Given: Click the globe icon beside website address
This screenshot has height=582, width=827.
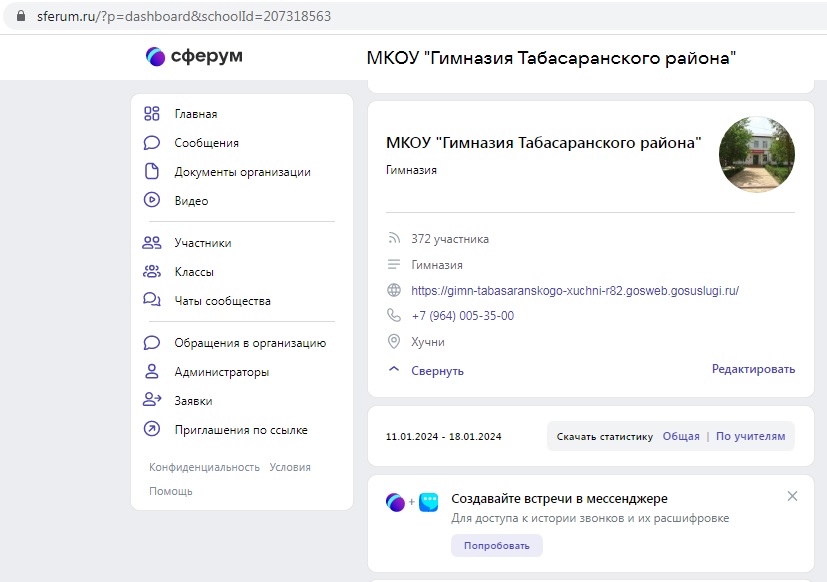Looking at the screenshot, I should pos(394,290).
